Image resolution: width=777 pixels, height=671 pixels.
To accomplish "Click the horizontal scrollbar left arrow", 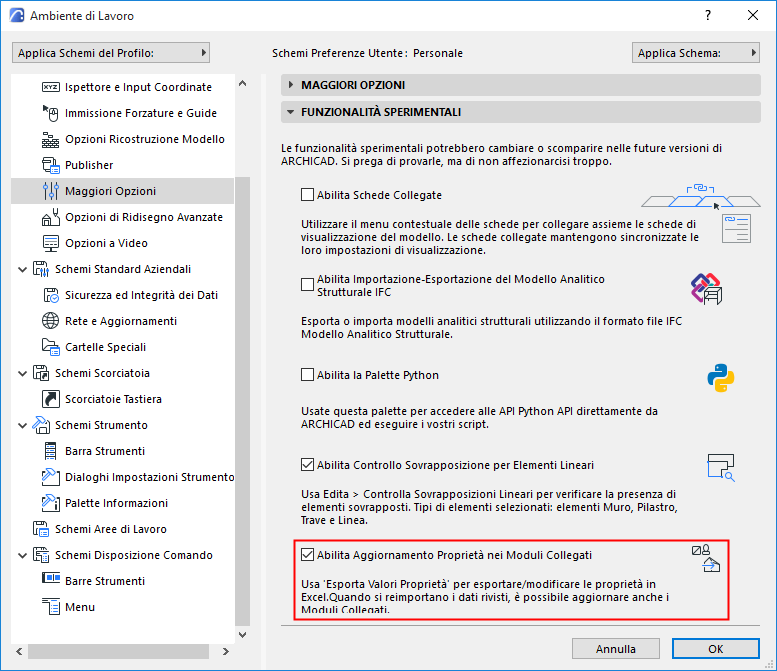I will pyautogui.click(x=19, y=651).
